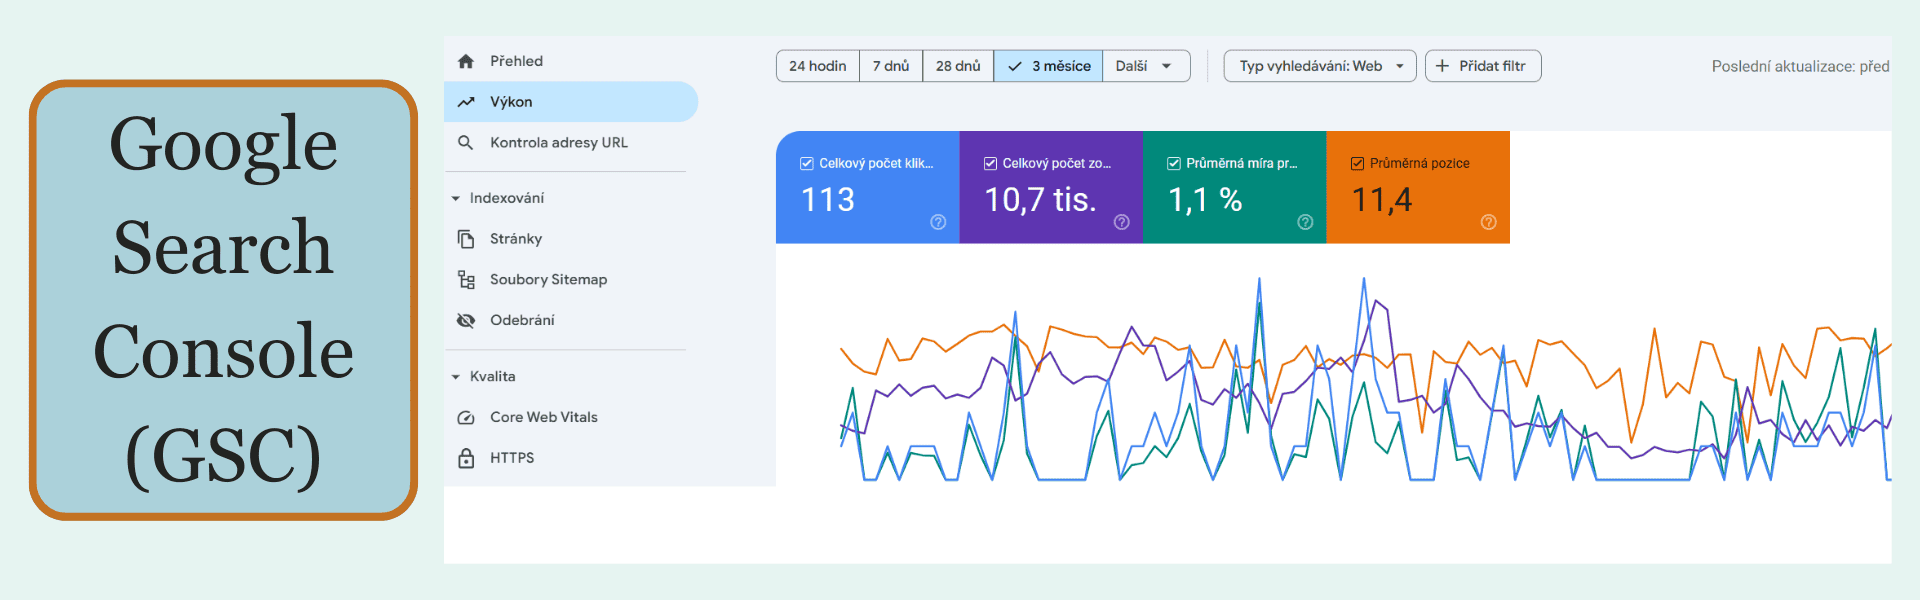Open the HTTPS report
The image size is (1920, 600).
click(571, 458)
